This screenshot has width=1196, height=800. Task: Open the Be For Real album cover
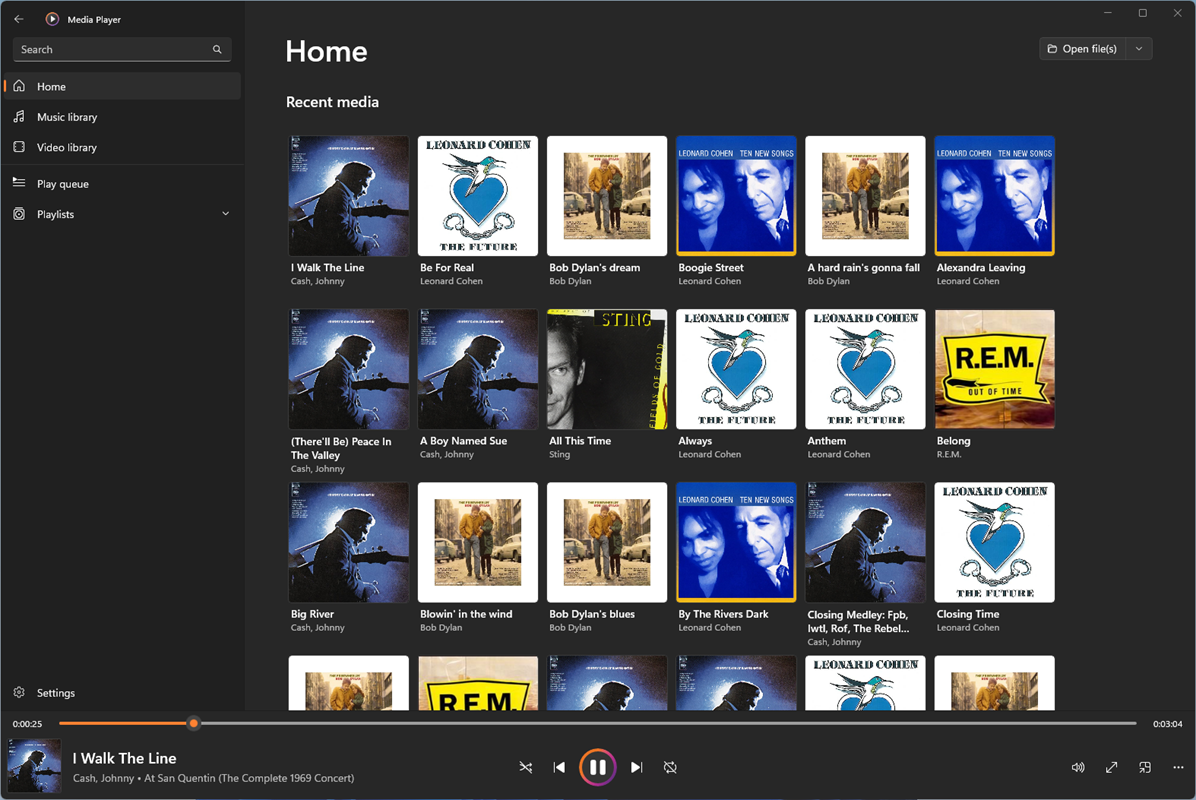click(477, 196)
